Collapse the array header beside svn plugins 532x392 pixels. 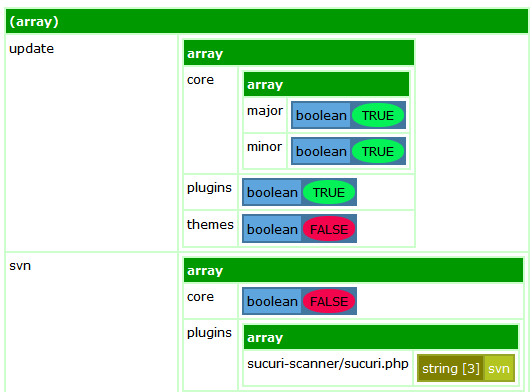coord(381,337)
